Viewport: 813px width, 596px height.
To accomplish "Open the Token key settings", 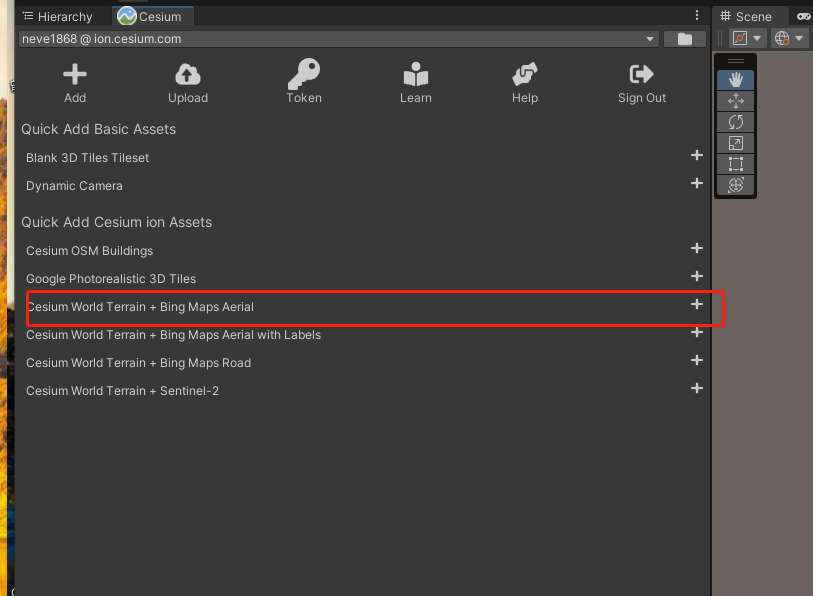I will click(304, 74).
